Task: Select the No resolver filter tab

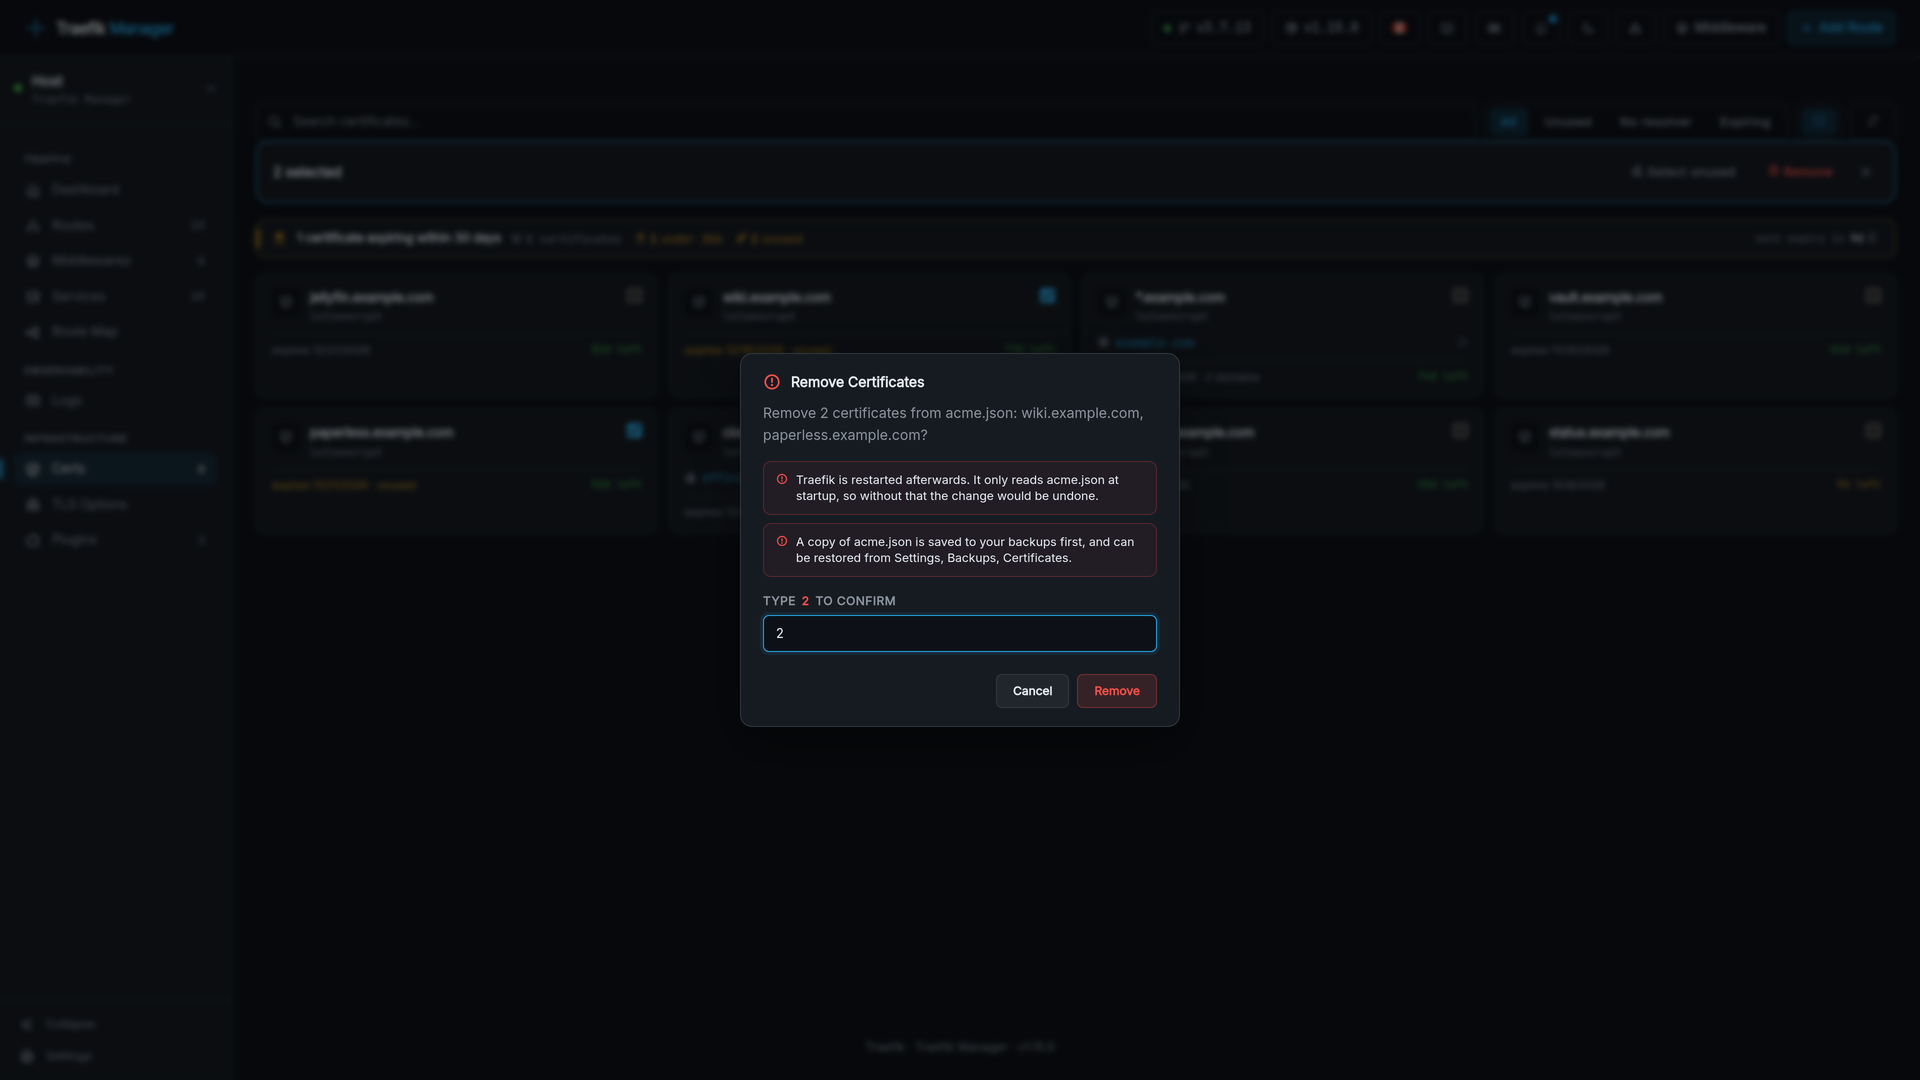Action: tap(1655, 122)
